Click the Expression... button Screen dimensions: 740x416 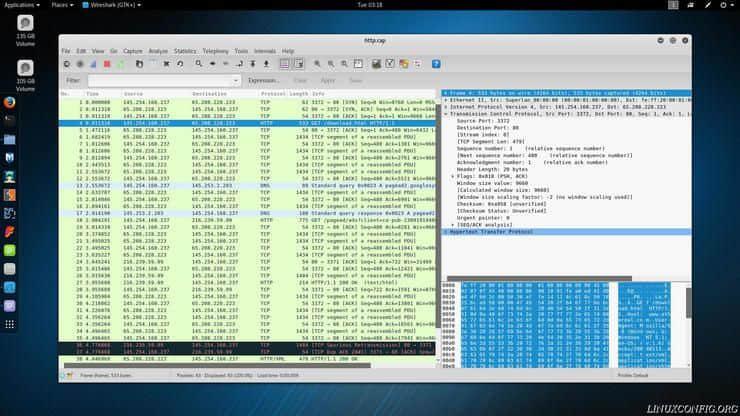(264, 80)
